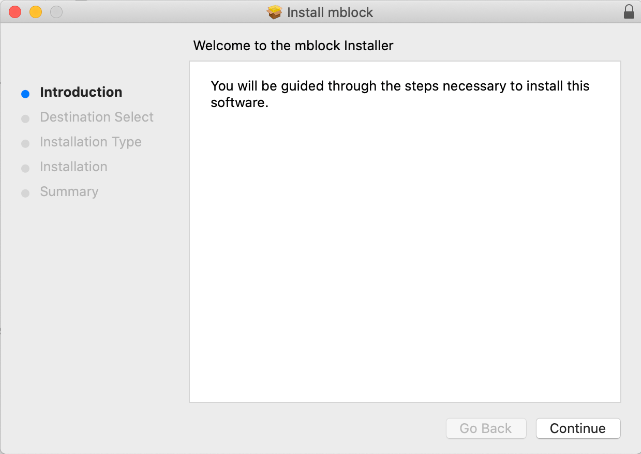This screenshot has height=454, width=641.
Task: Click the Continue button
Action: pyautogui.click(x=578, y=428)
